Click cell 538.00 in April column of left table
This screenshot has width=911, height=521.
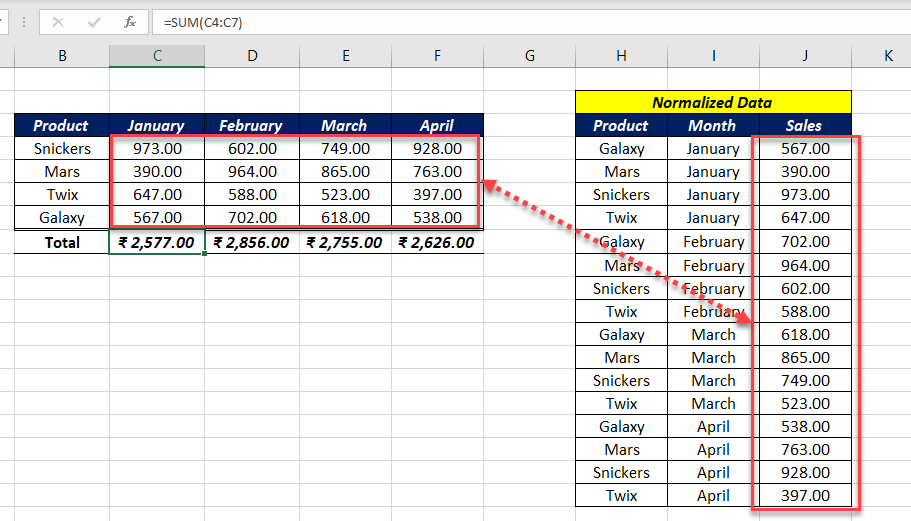pyautogui.click(x=437, y=218)
